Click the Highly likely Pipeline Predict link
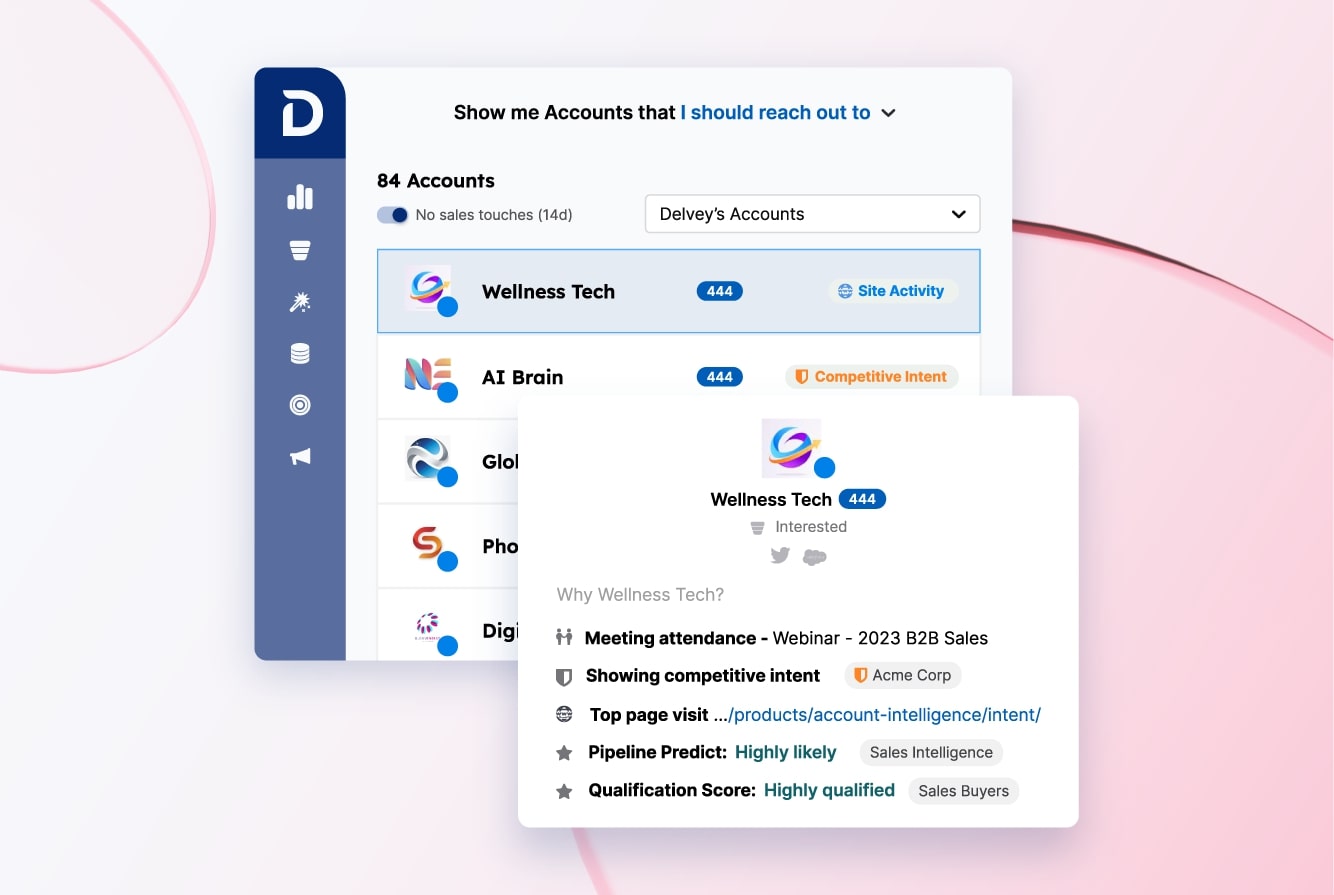 coord(785,752)
